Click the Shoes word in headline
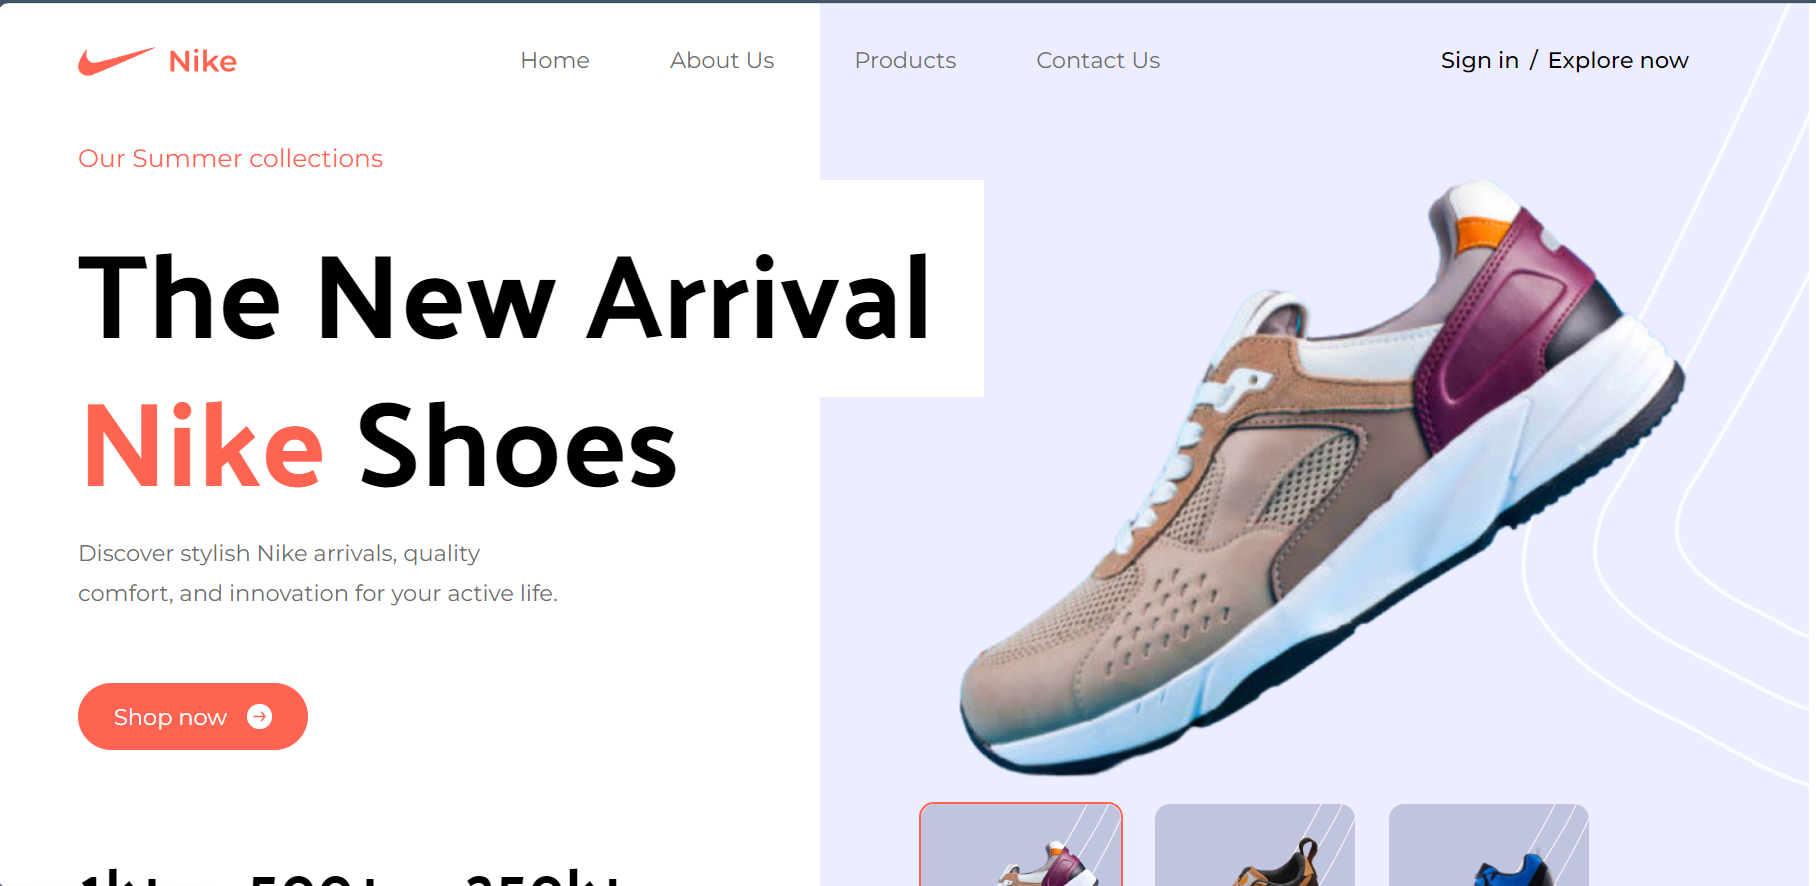The width and height of the screenshot is (1816, 886). tap(518, 446)
